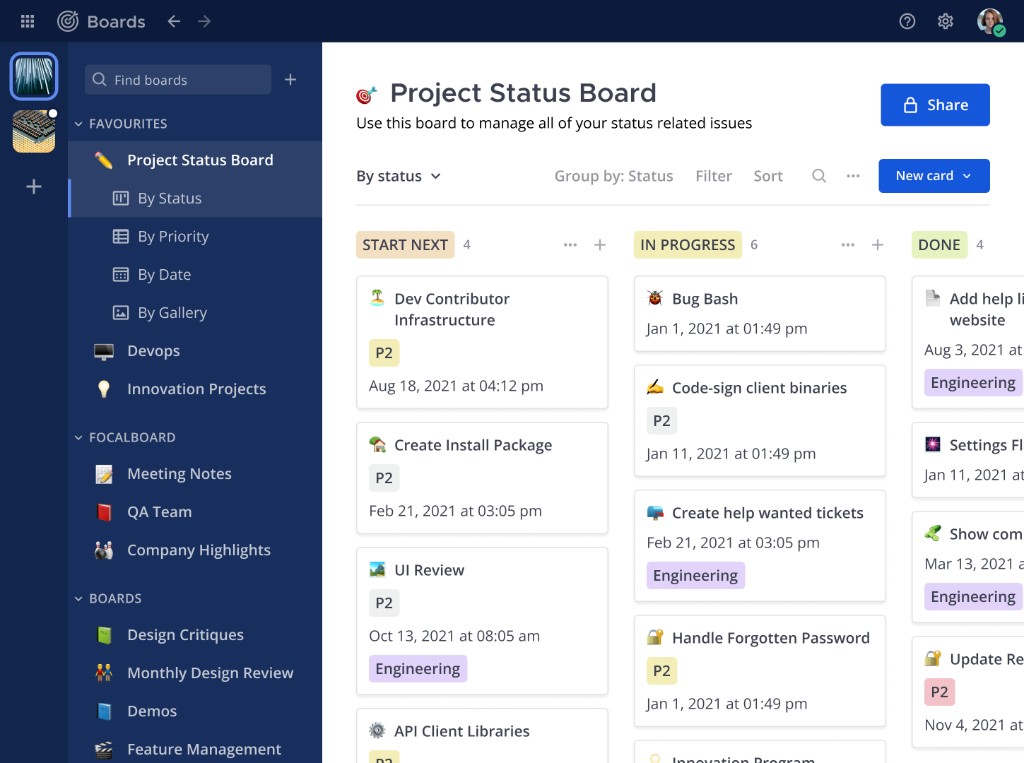Click the Boards logo icon
1024x763 pixels.
pyautogui.click(x=67, y=22)
